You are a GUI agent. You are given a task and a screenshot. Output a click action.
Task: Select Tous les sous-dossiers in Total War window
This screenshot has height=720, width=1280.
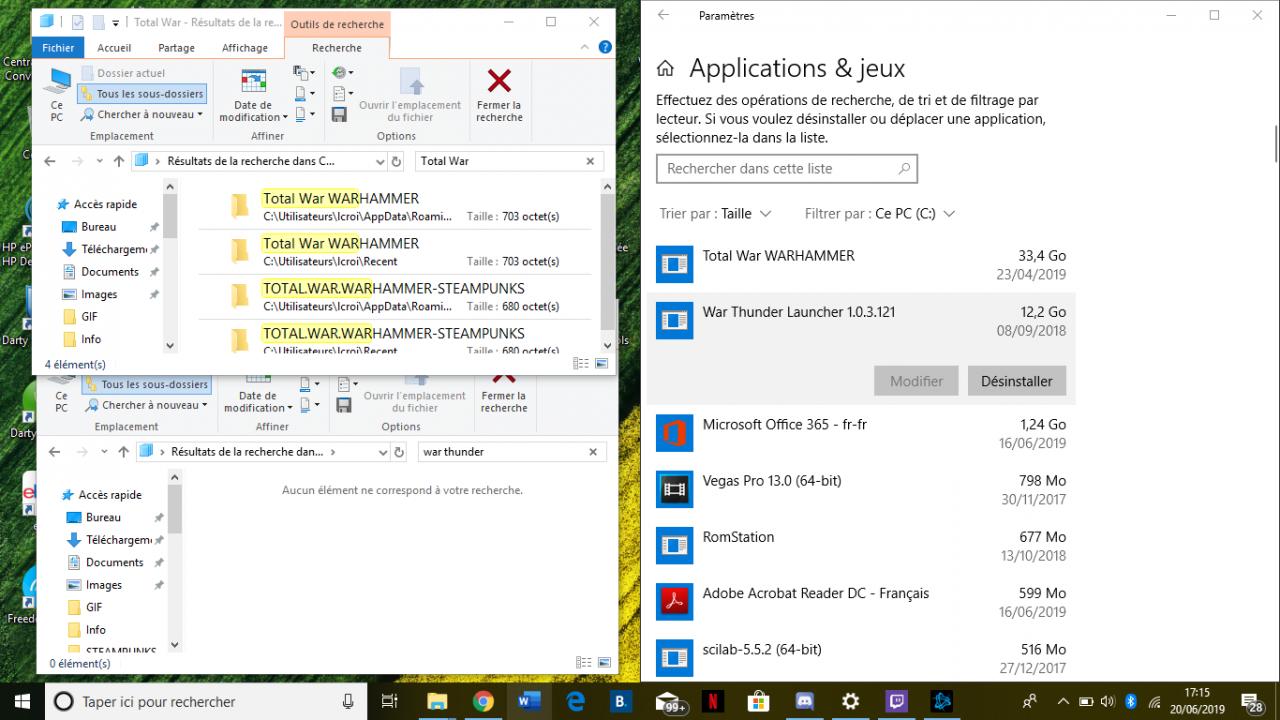click(x=142, y=94)
